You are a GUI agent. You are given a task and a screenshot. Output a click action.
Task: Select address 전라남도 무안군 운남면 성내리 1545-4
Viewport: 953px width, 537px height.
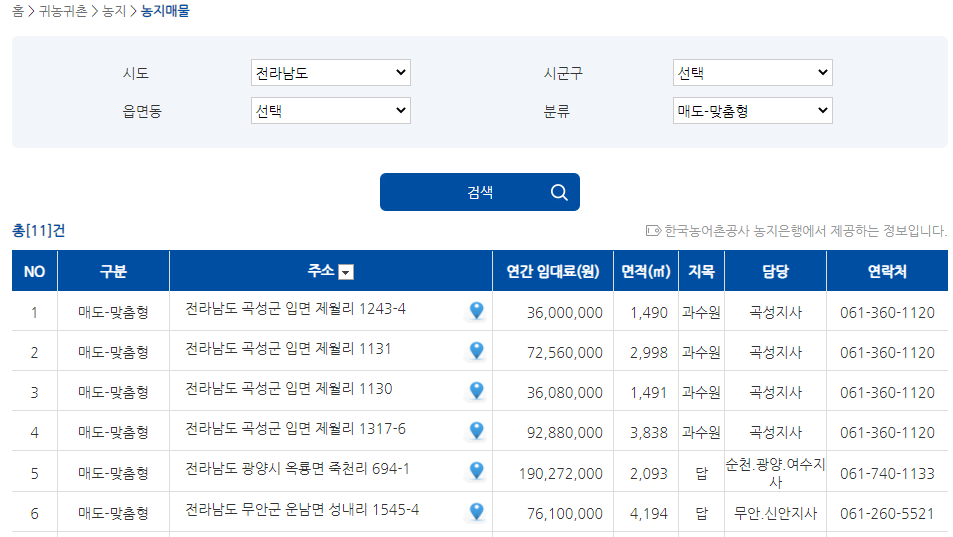tap(302, 510)
